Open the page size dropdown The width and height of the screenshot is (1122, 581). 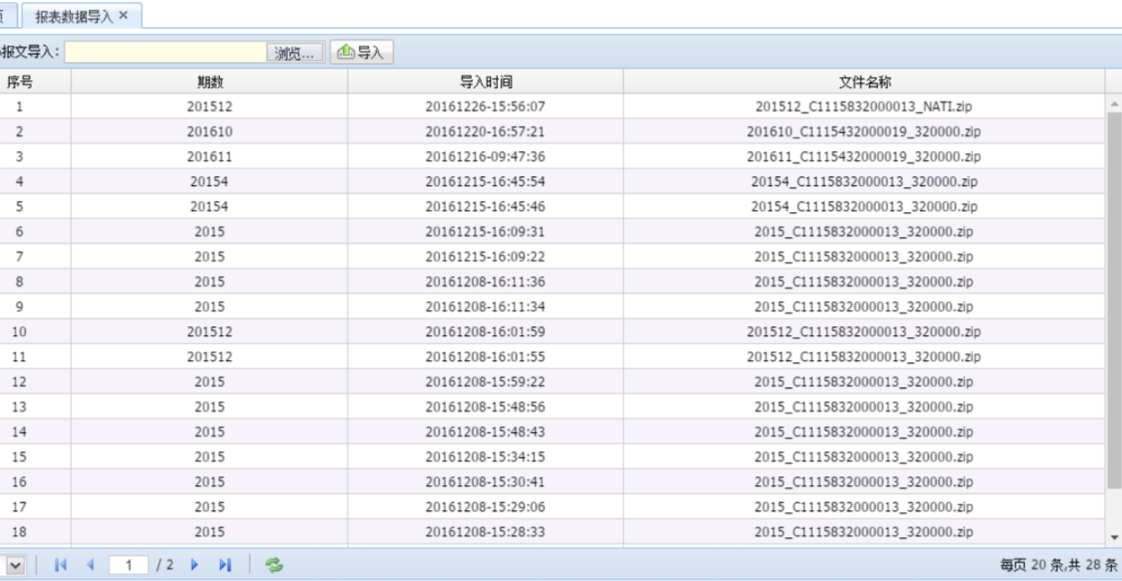[14, 566]
